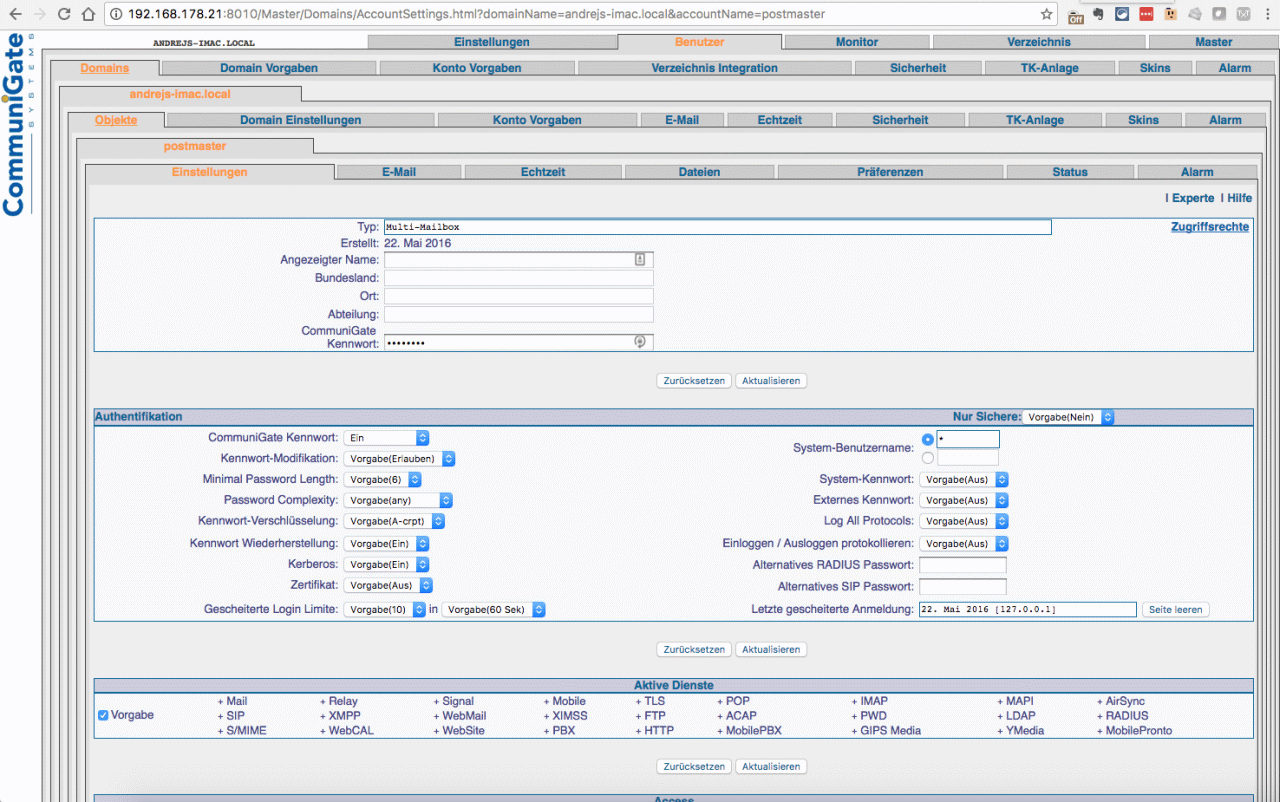Viewport: 1280px width, 802px height.
Task: Click the Experte link
Action: click(x=1193, y=198)
